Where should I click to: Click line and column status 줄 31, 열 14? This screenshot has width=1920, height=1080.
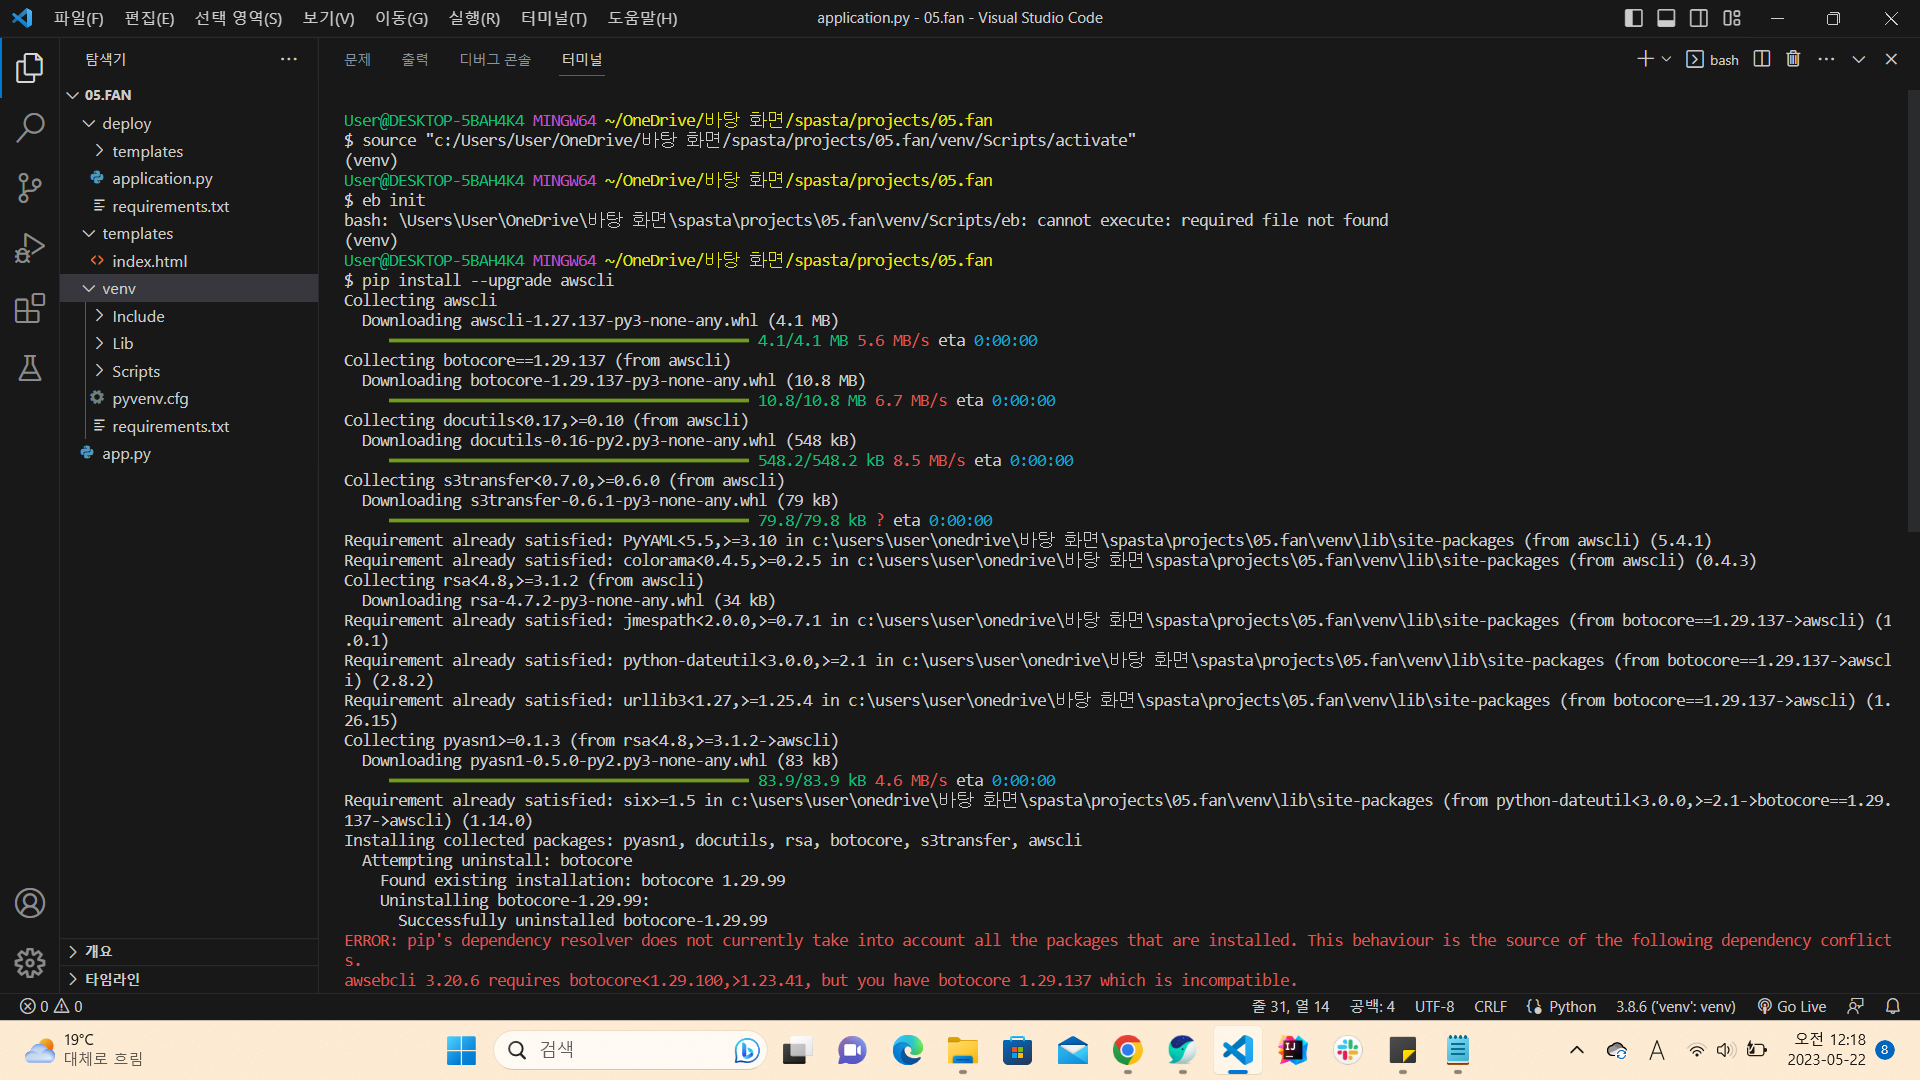pos(1291,1007)
